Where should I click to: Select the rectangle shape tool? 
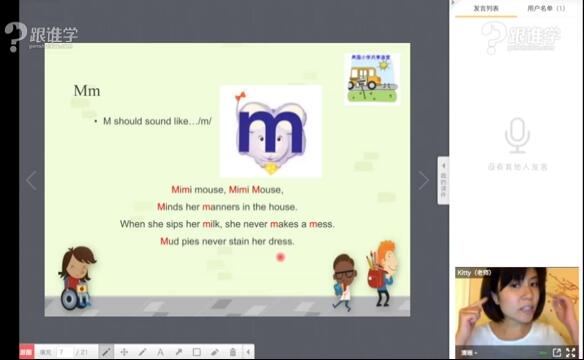[197, 352]
